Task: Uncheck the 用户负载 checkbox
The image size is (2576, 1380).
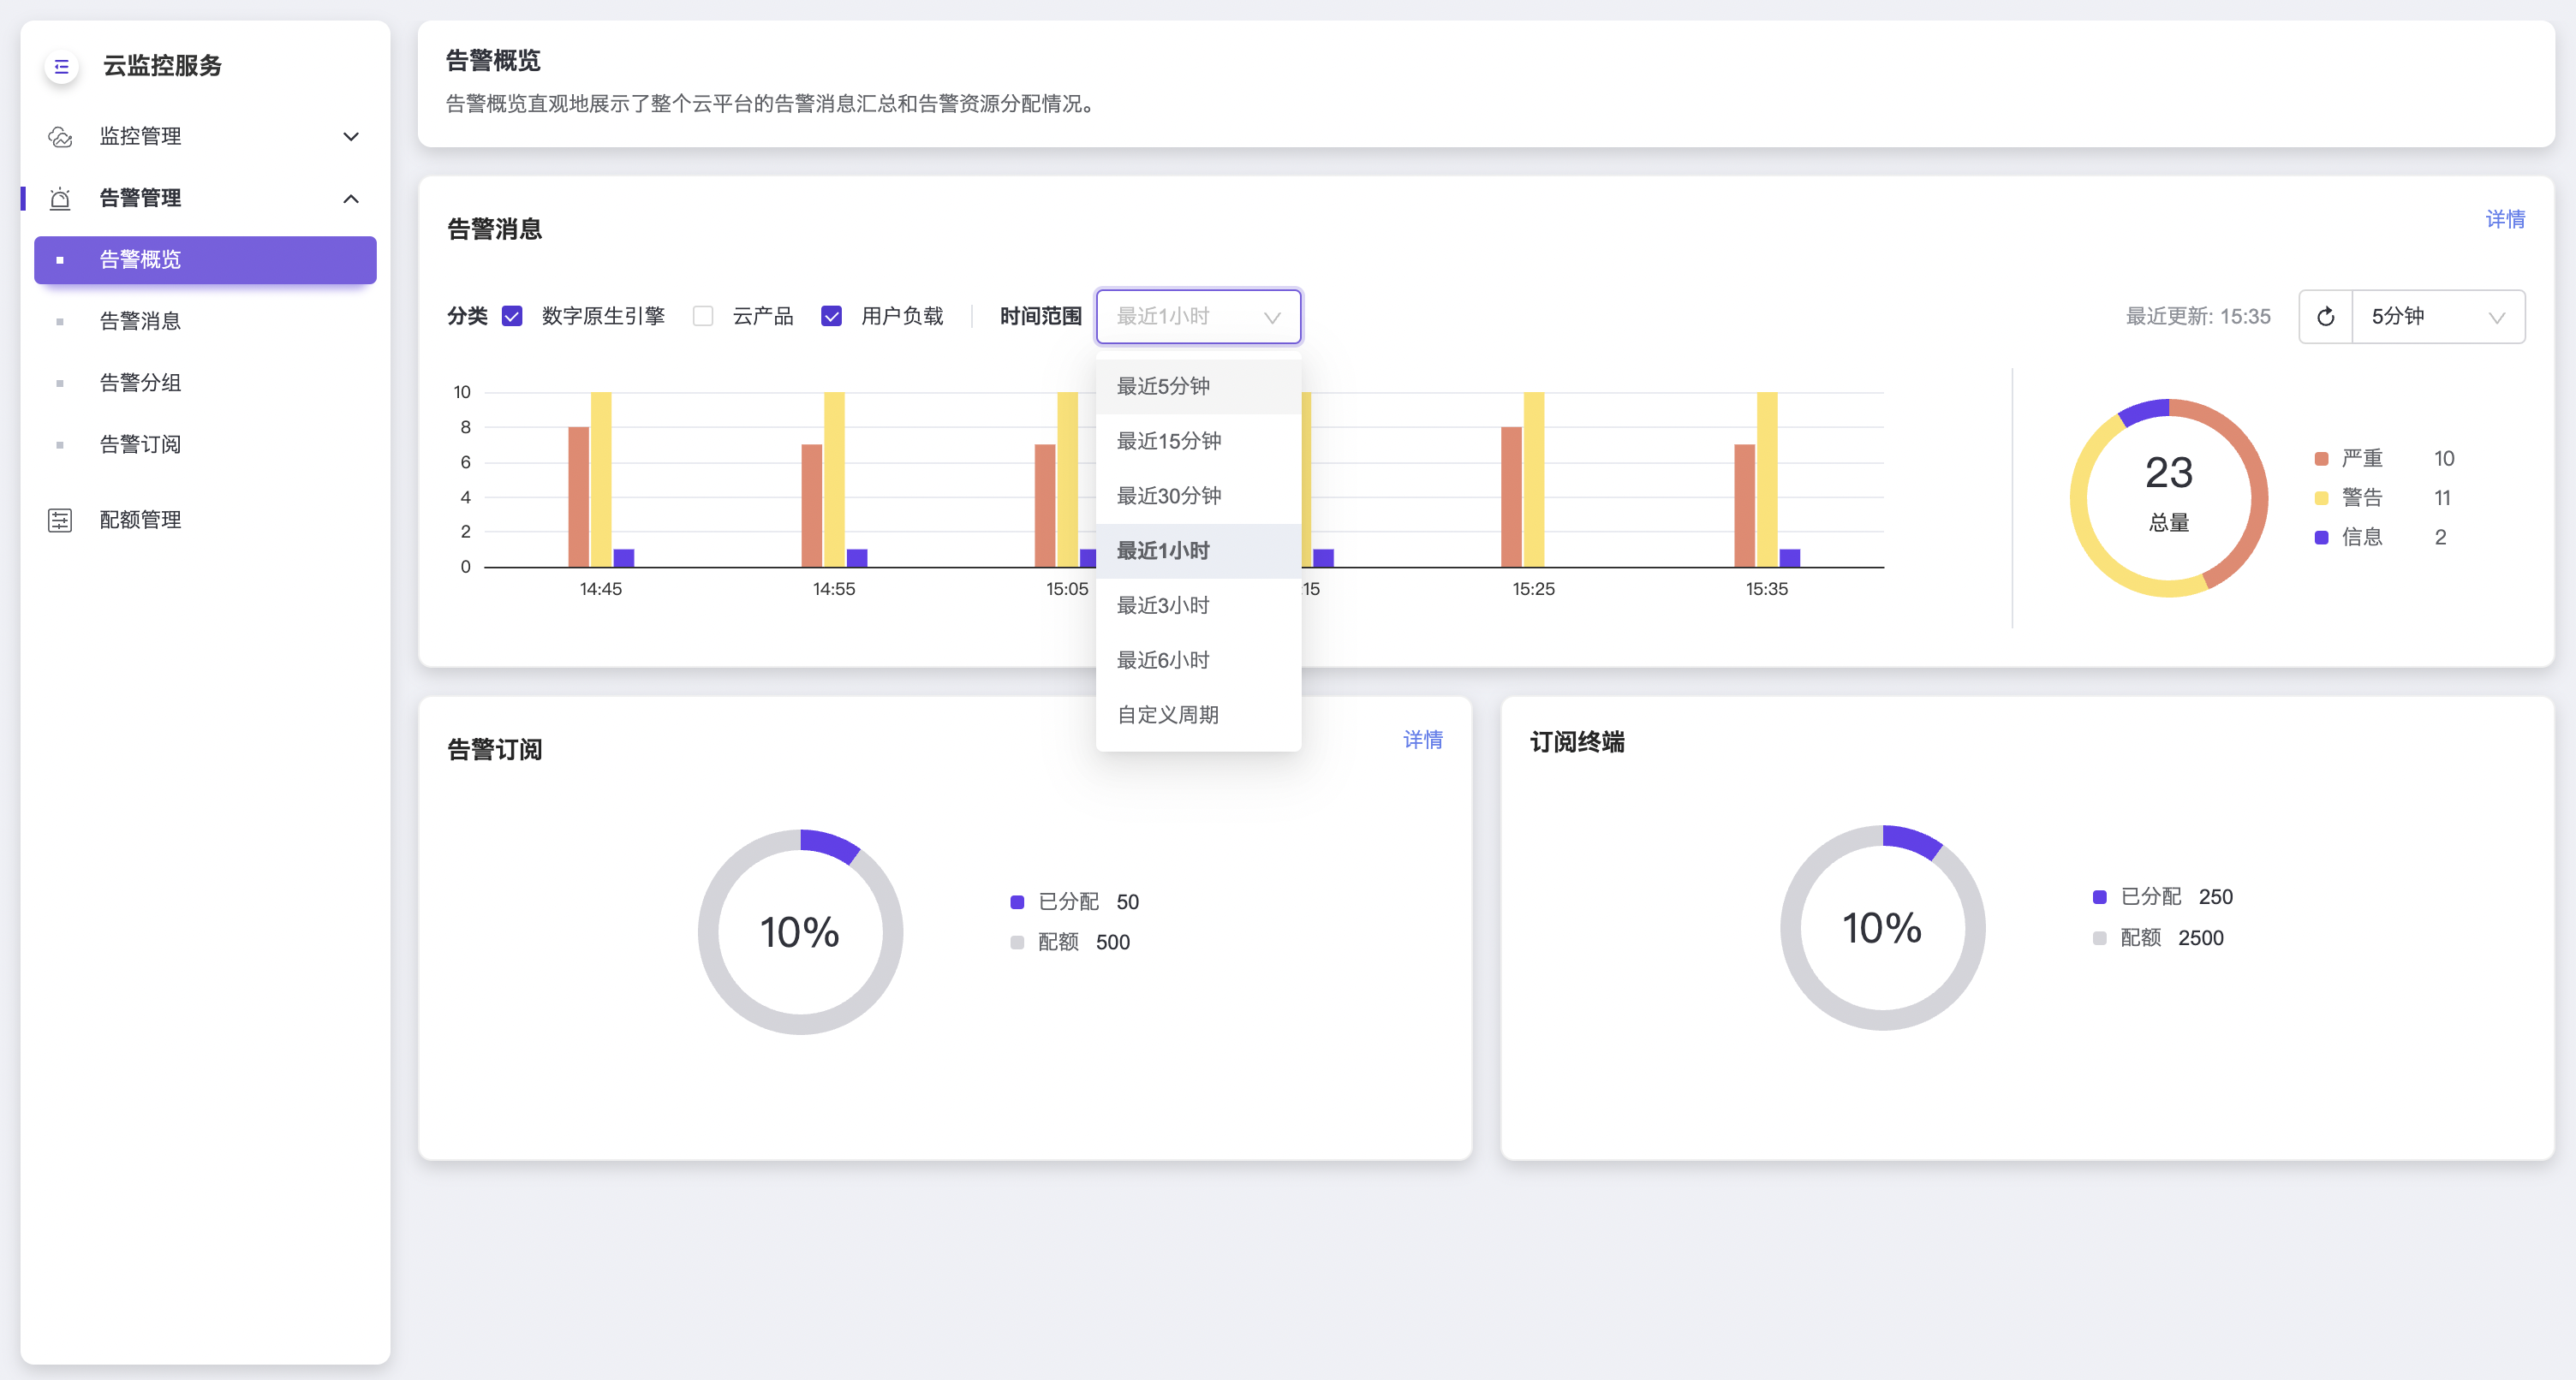Action: coord(831,317)
